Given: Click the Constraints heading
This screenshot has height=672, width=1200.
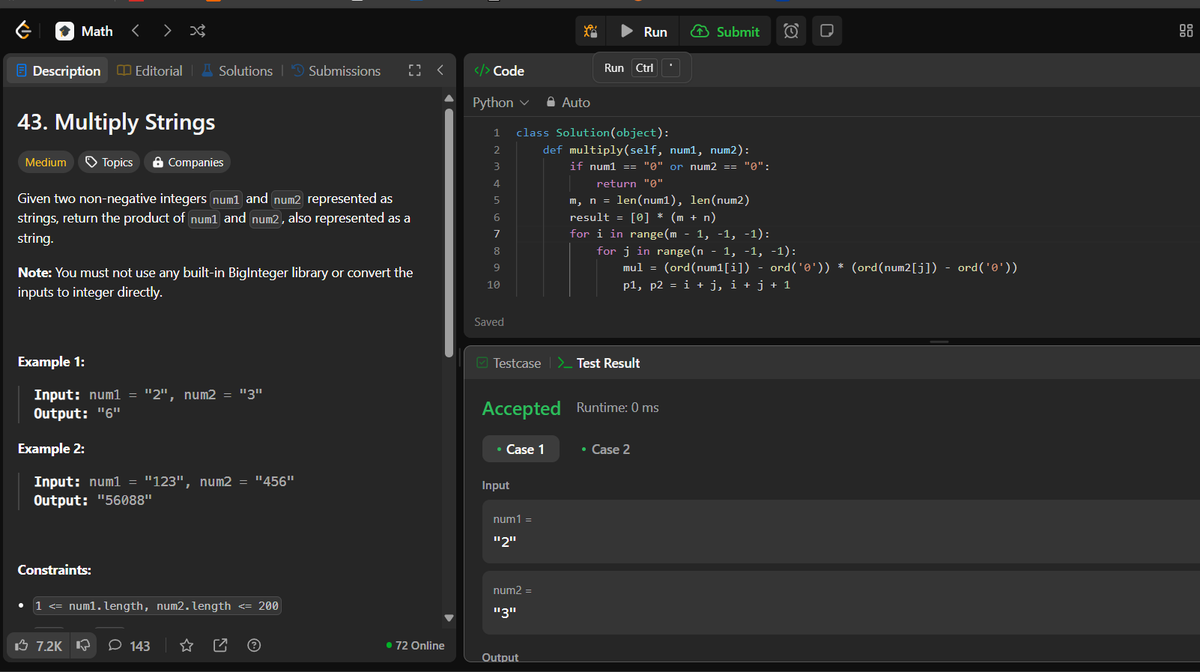Looking at the screenshot, I should click(x=55, y=570).
